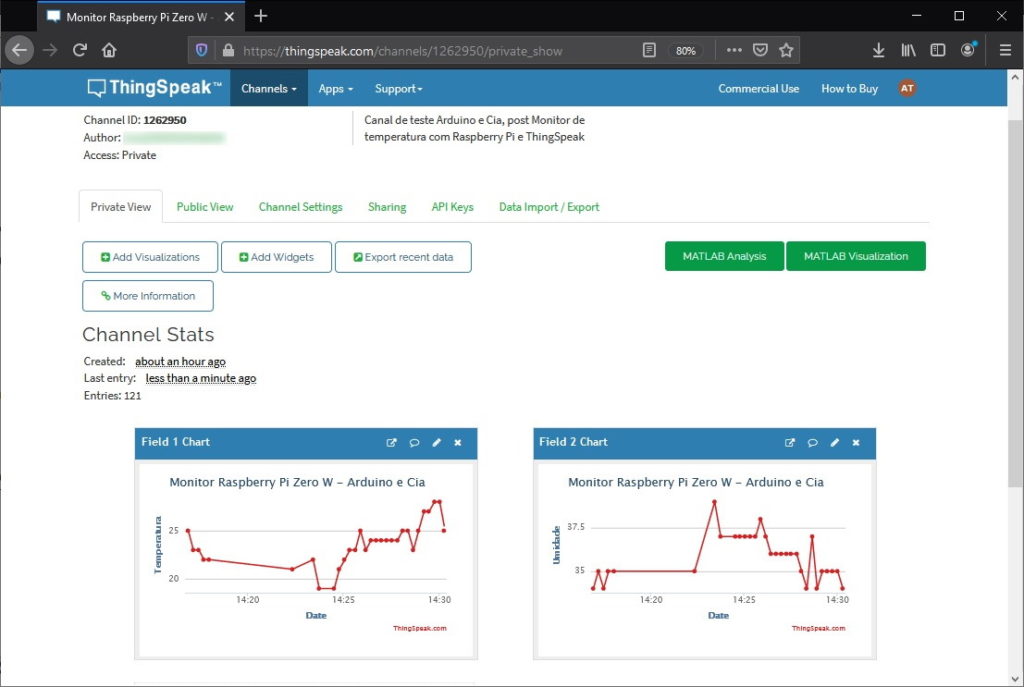This screenshot has height=687, width=1024.
Task: Expand the Support dropdown menu
Action: (x=398, y=89)
